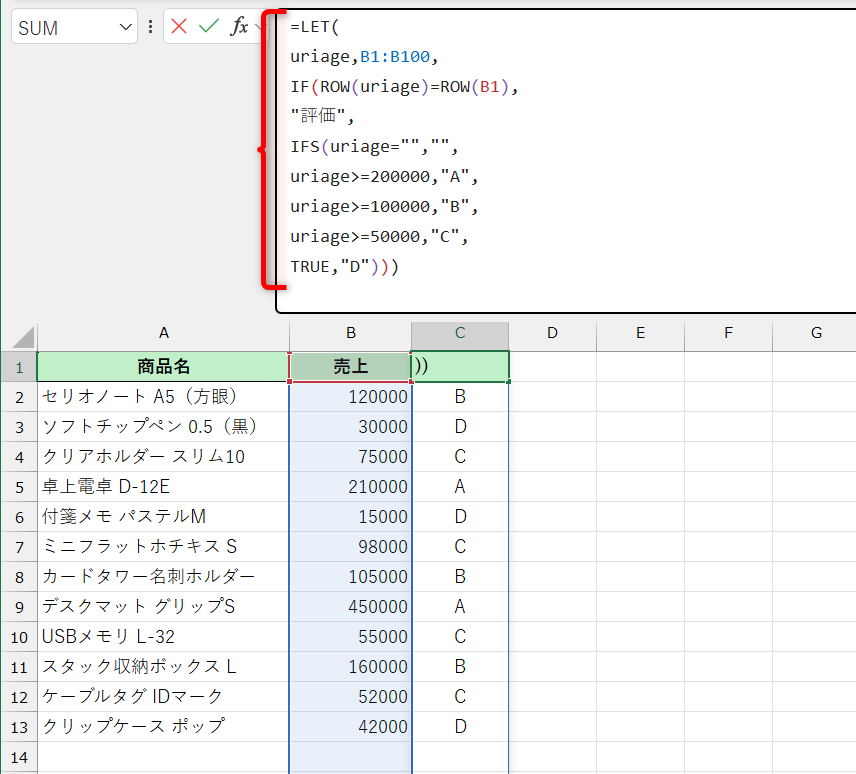The width and height of the screenshot is (856, 774).
Task: Select column header G
Action: (815, 334)
